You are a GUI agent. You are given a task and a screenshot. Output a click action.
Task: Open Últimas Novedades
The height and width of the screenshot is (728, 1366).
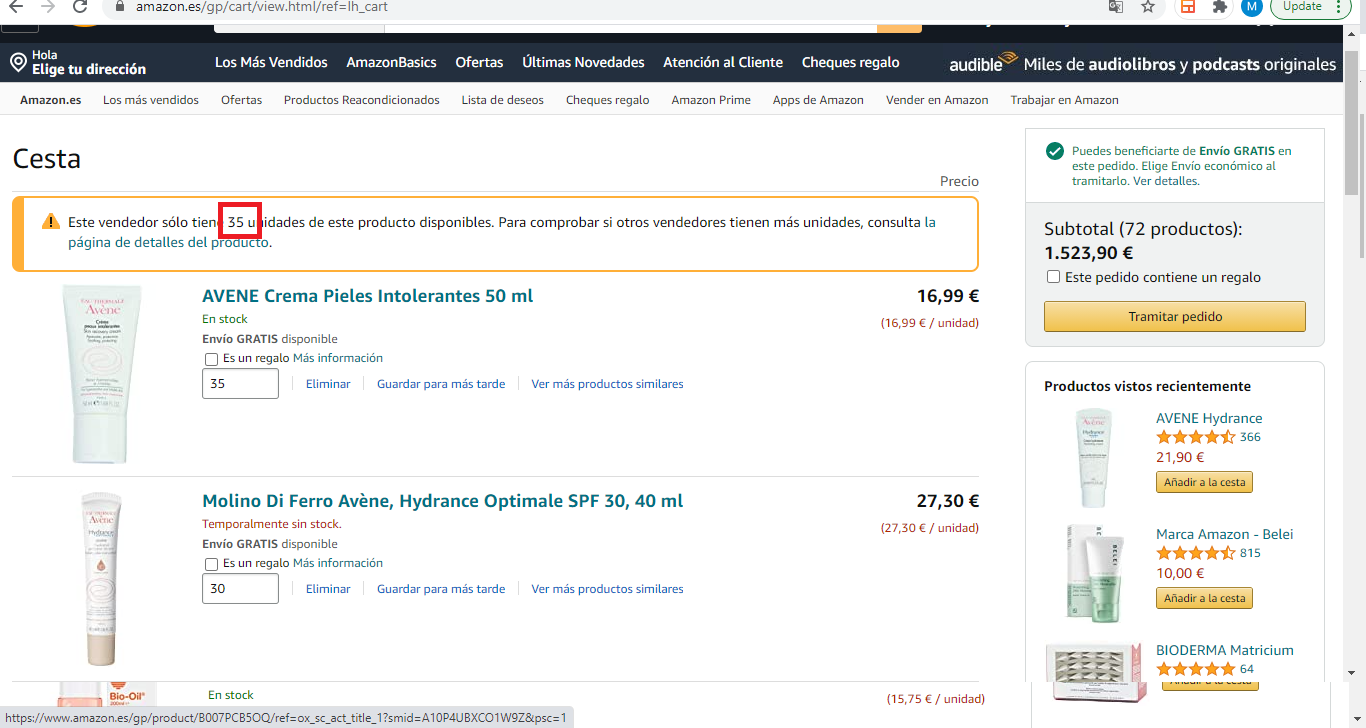pos(583,62)
